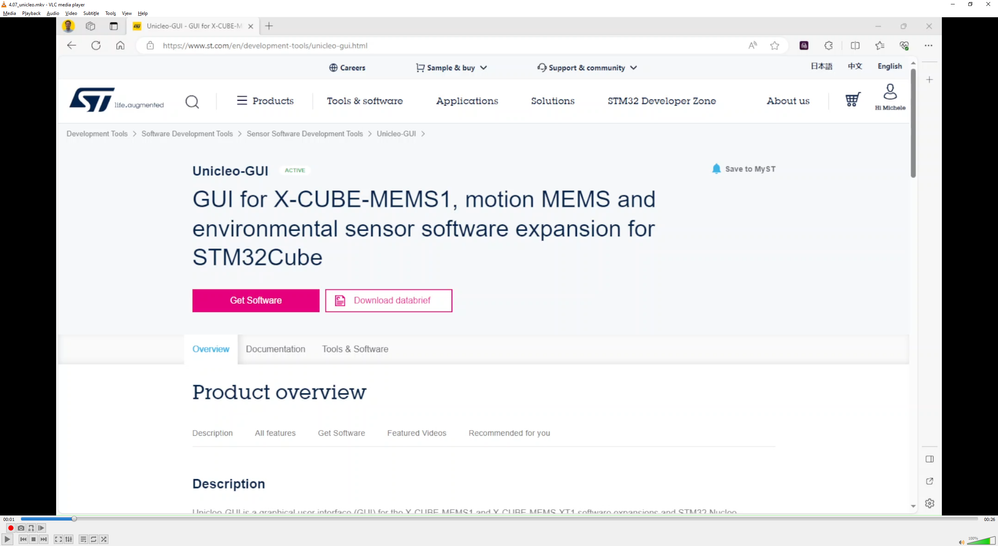Toggle the A-B loop button in VLC

(x=31, y=528)
